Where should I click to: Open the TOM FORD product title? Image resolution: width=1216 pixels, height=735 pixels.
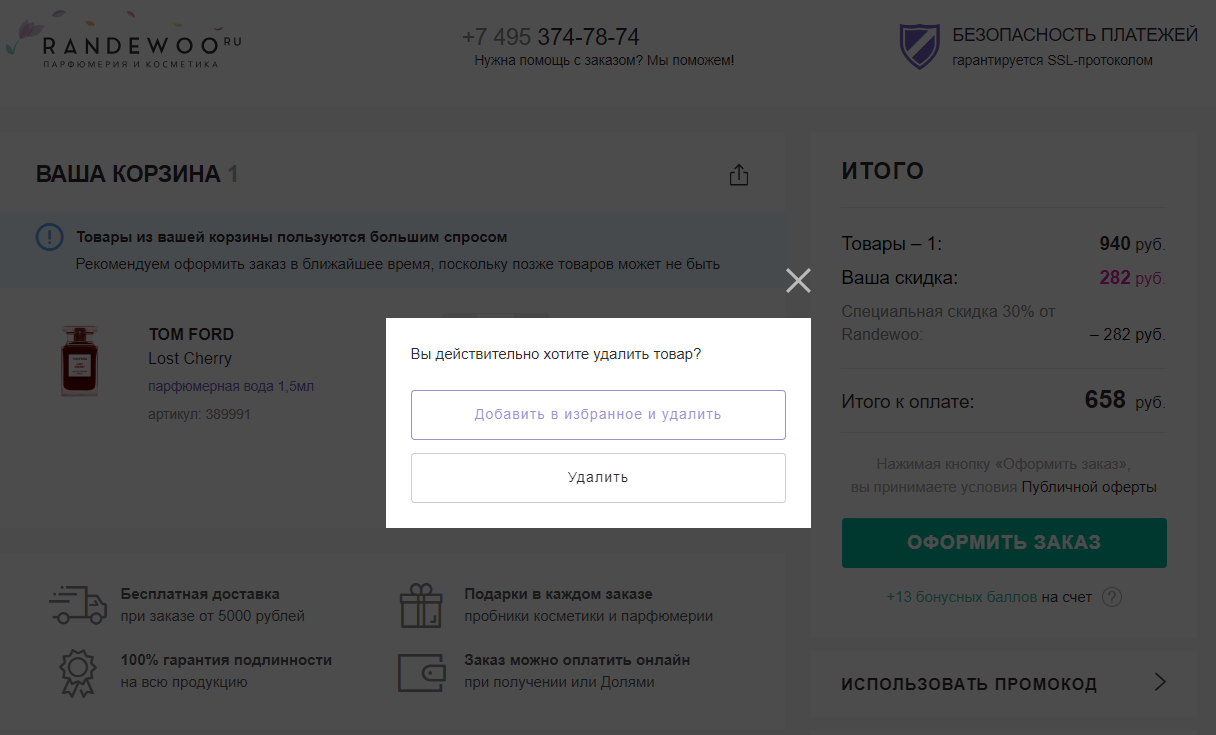click(x=191, y=334)
